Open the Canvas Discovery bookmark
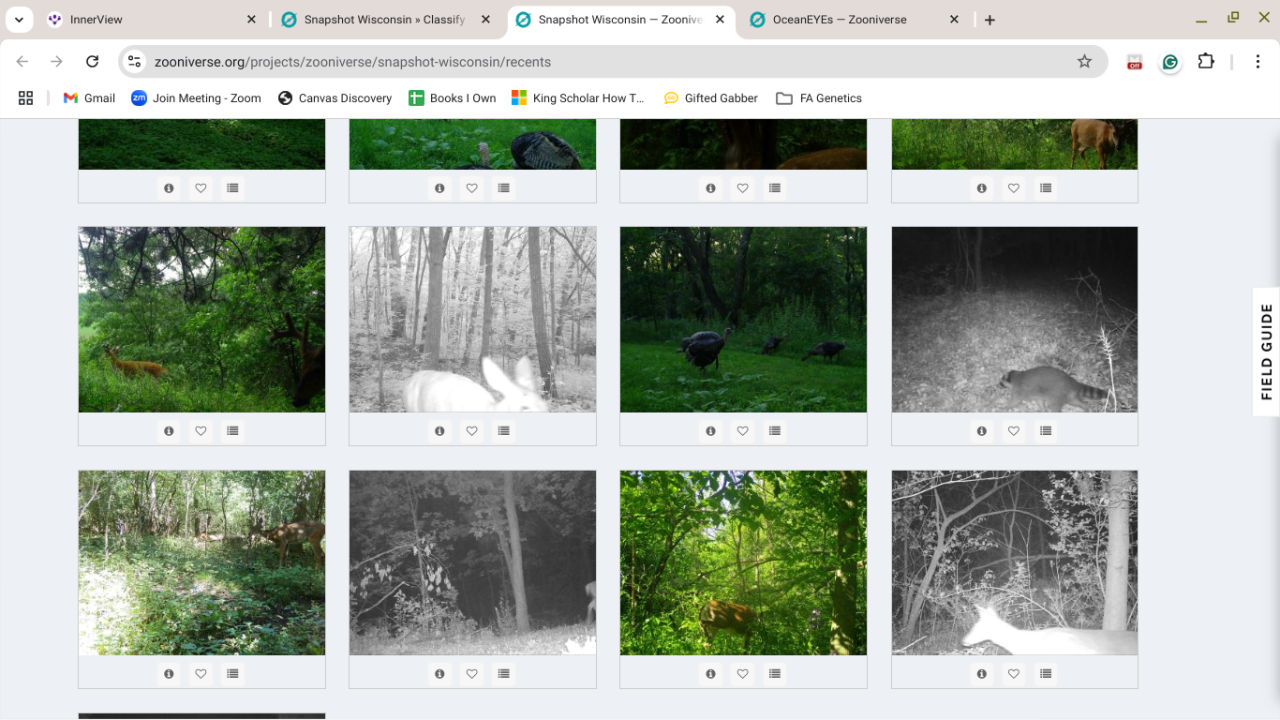 tap(335, 98)
